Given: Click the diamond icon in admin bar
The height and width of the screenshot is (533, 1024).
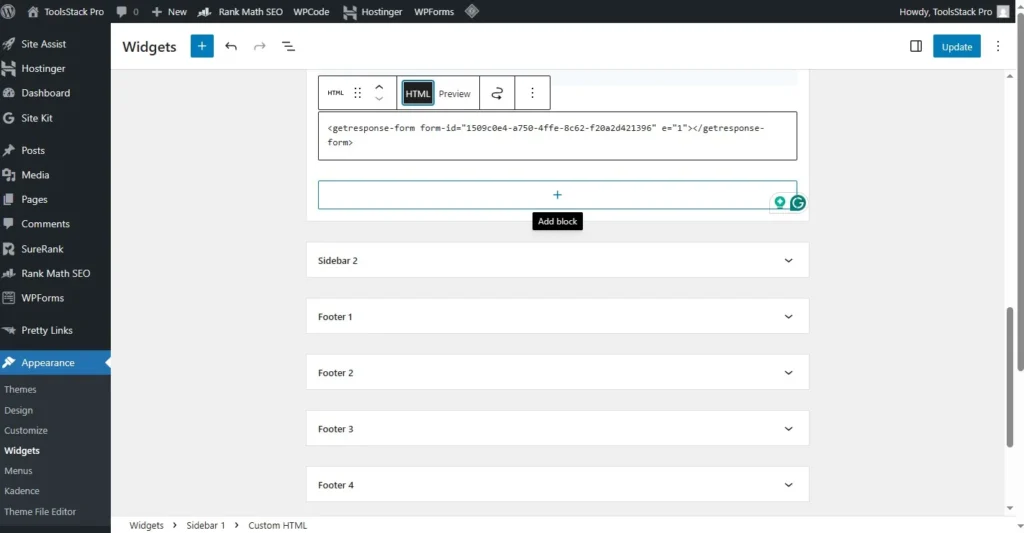Looking at the screenshot, I should coord(472,11).
